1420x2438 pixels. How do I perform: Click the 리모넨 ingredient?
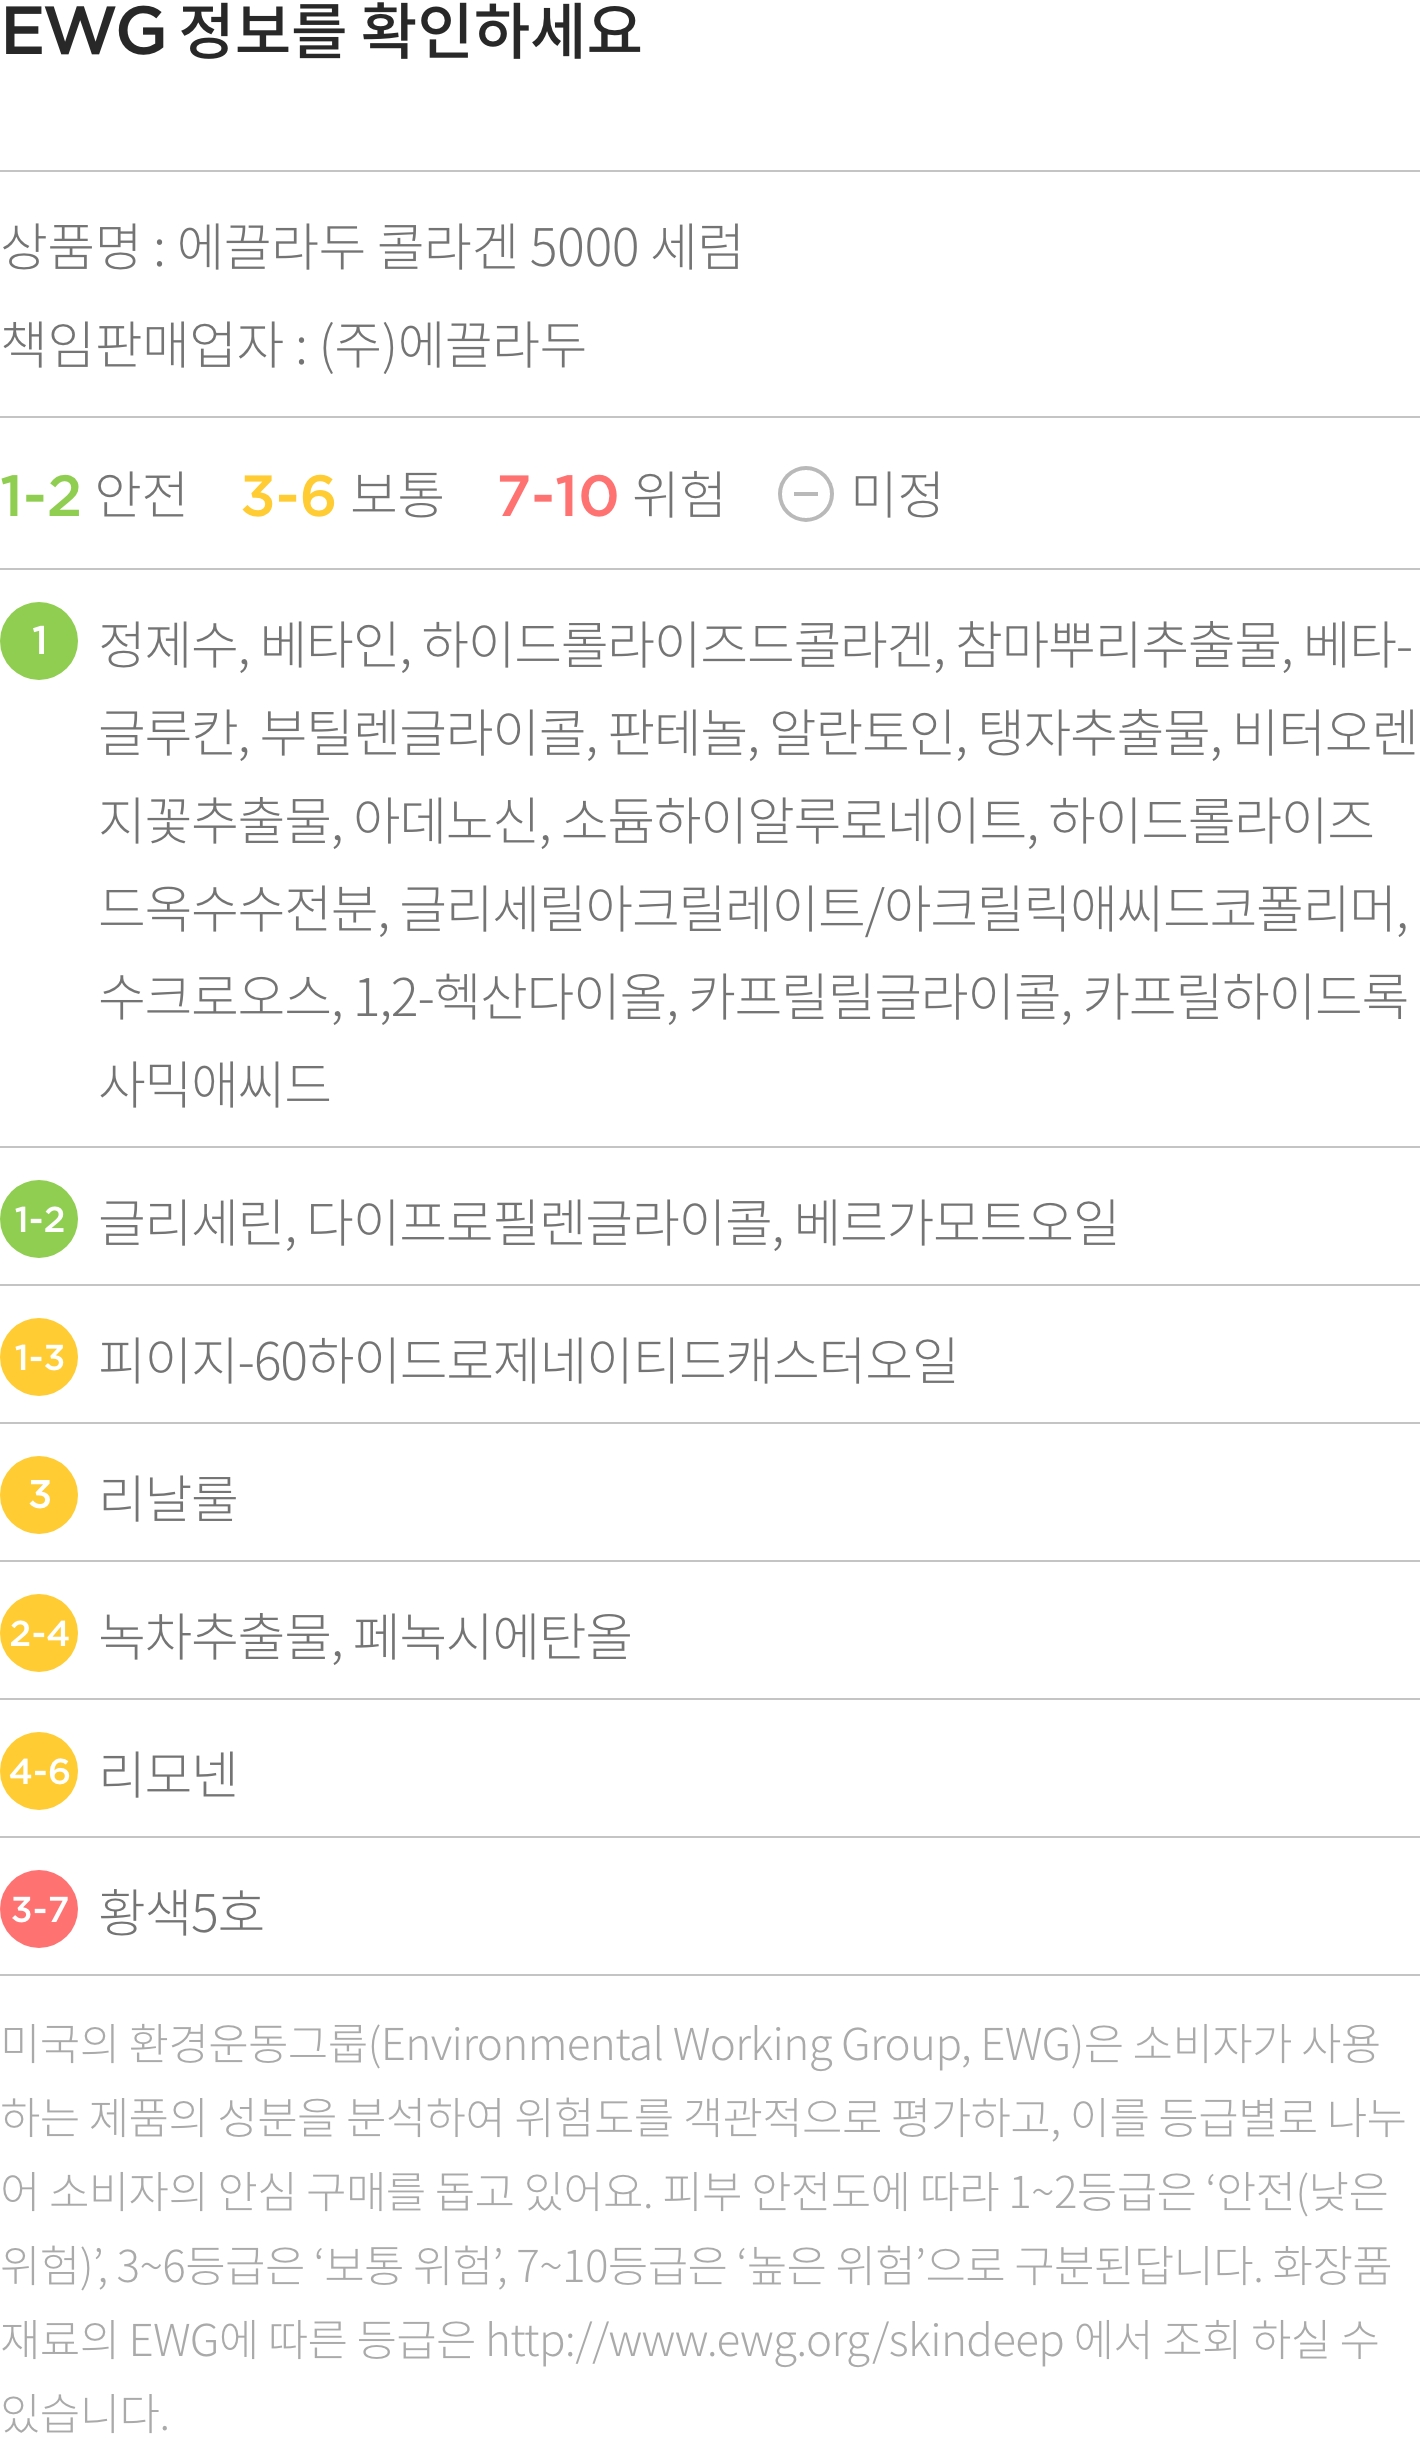tap(168, 1773)
